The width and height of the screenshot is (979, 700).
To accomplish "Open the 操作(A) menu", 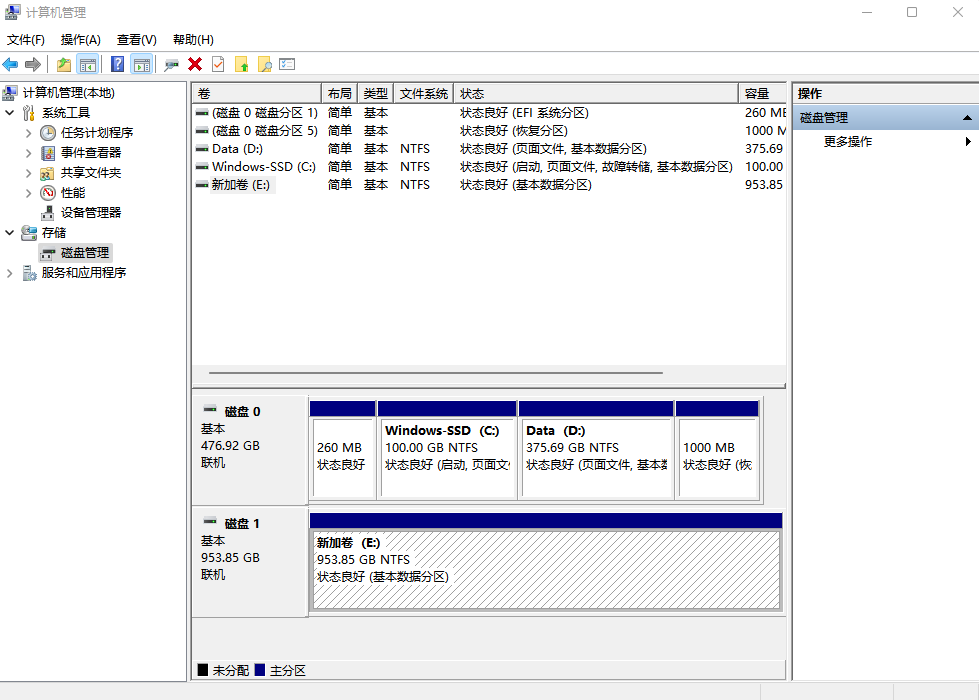I will point(81,40).
